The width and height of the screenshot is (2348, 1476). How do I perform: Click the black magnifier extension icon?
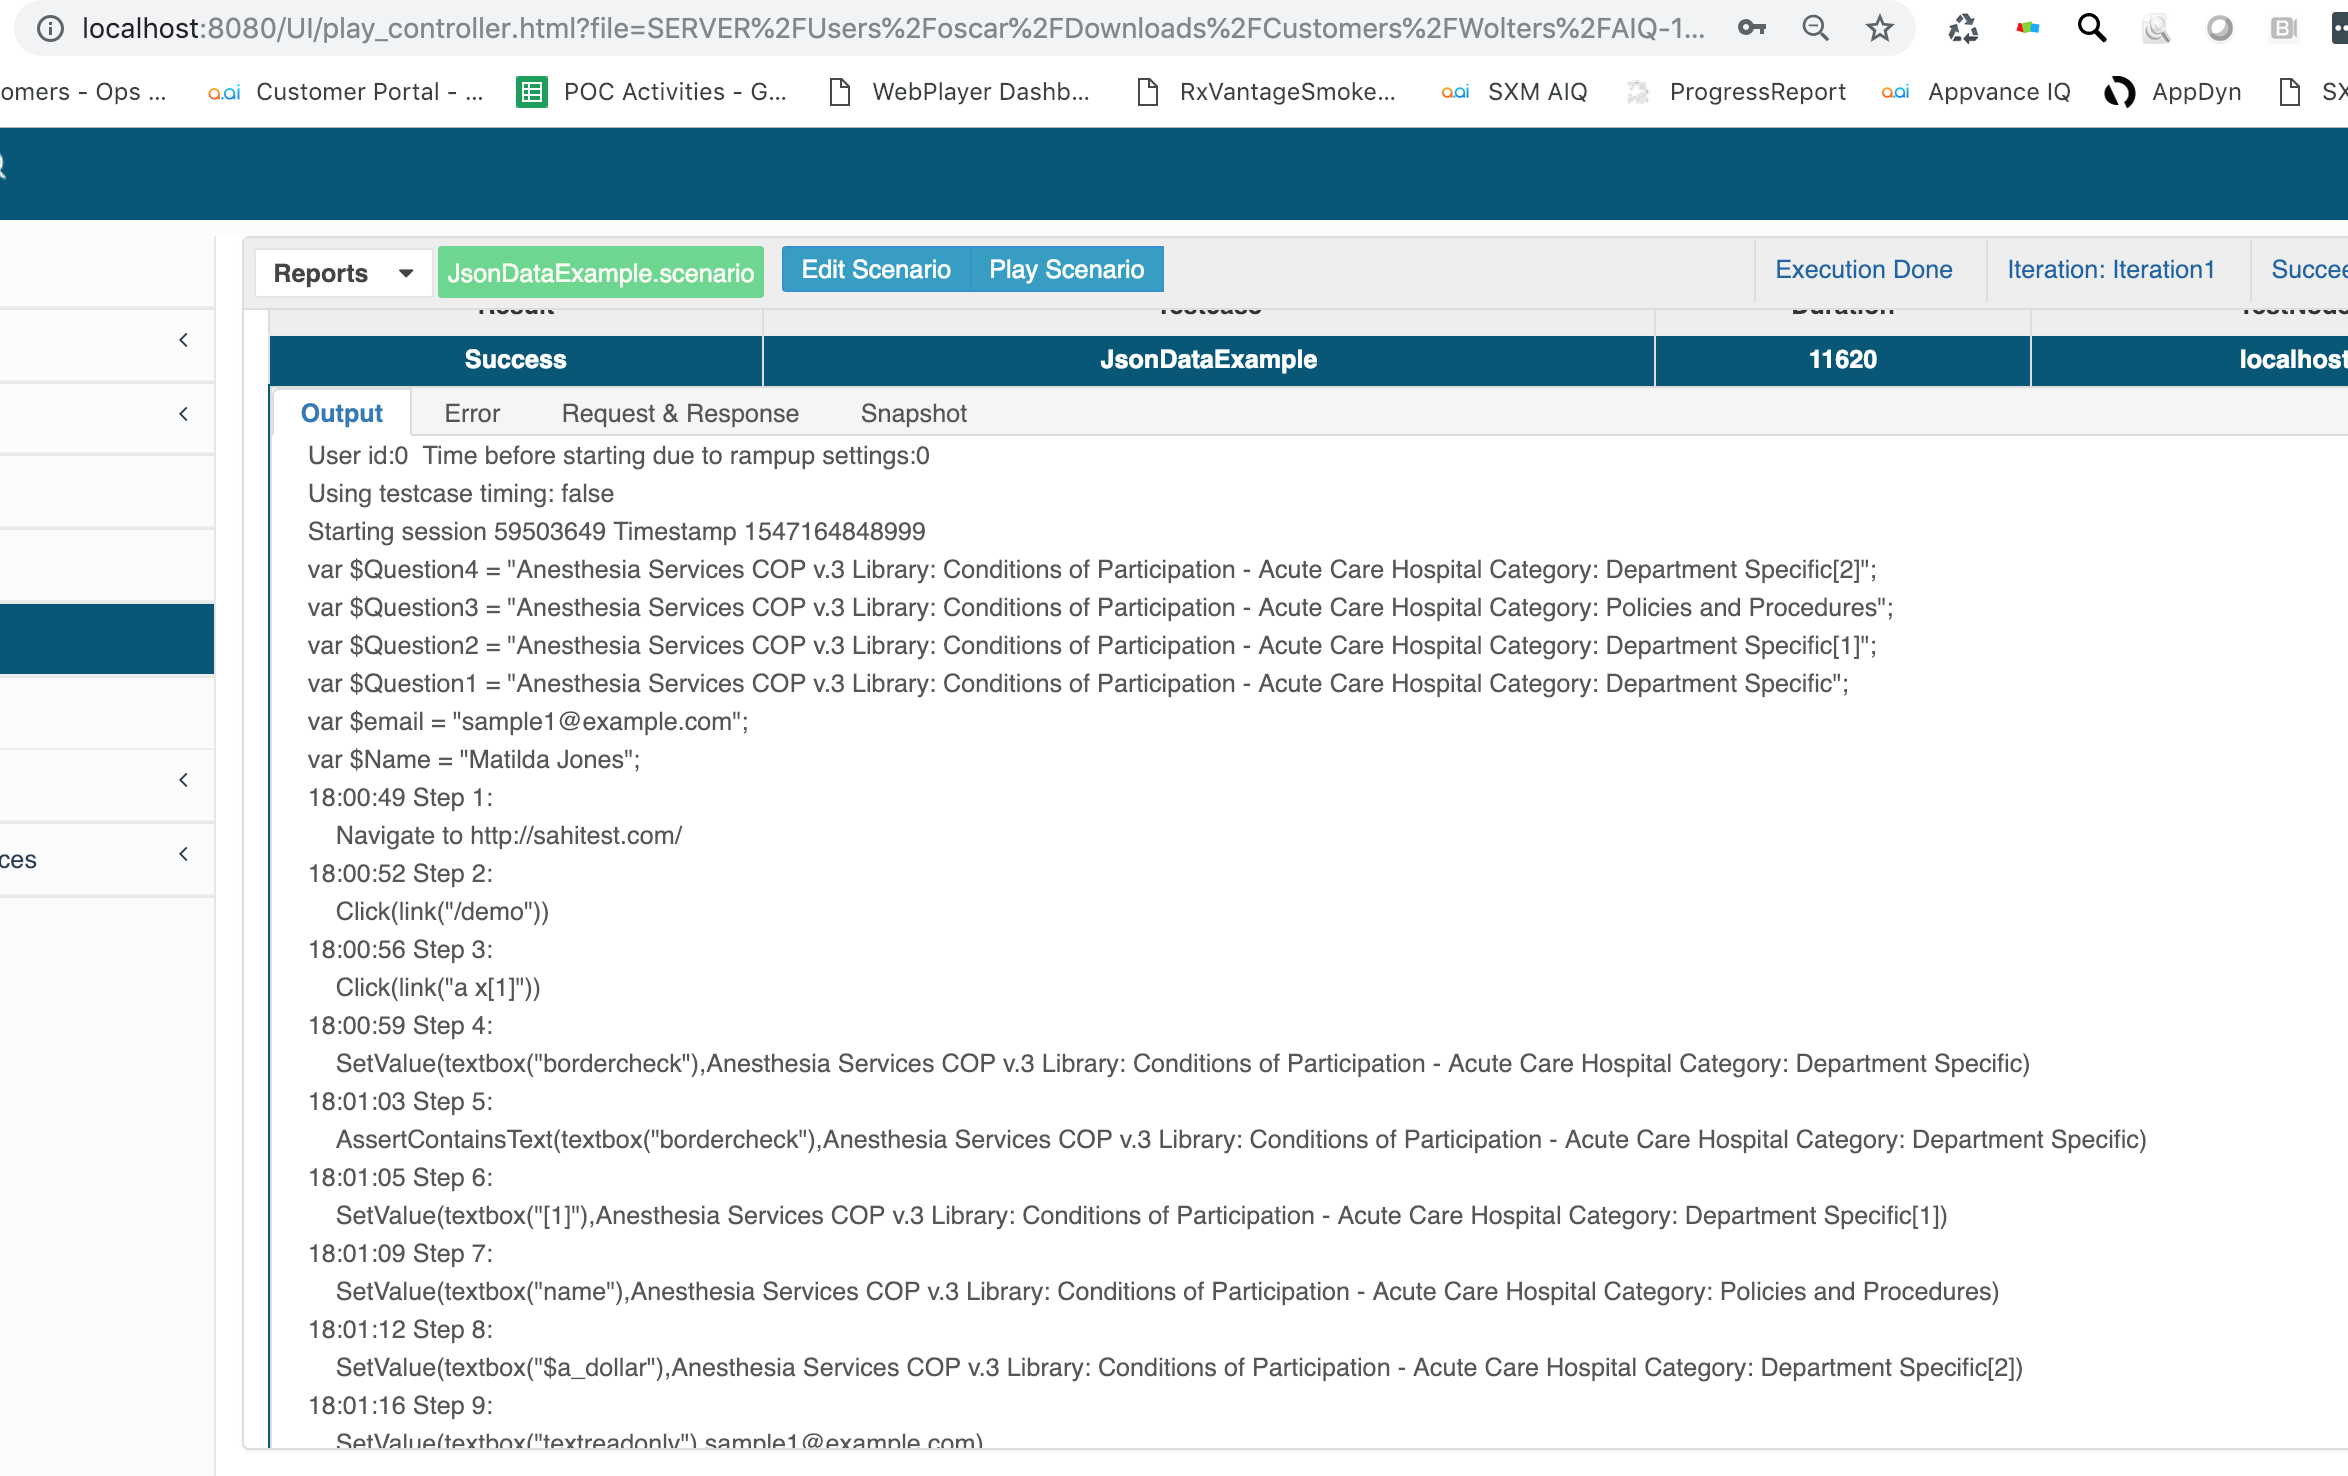[2091, 28]
